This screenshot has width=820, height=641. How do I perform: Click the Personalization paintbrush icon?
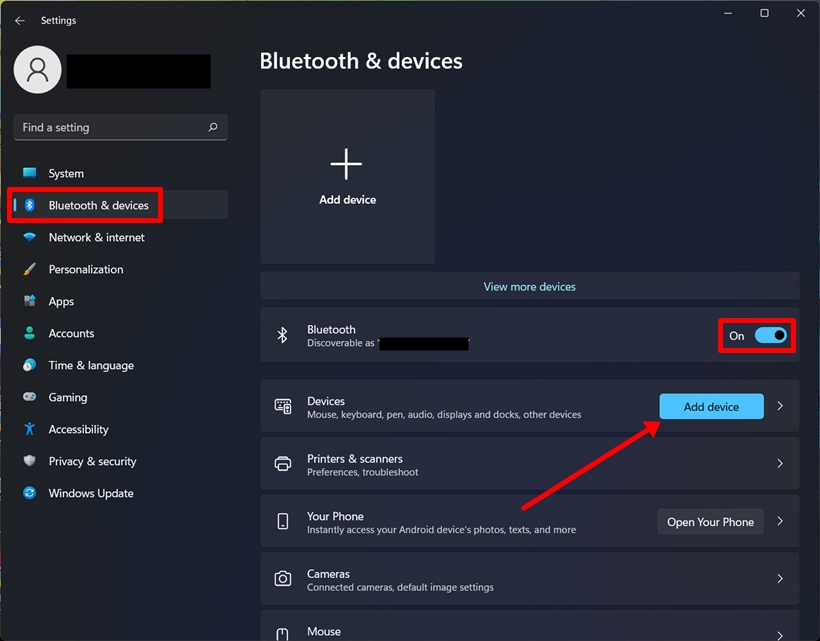coord(30,269)
